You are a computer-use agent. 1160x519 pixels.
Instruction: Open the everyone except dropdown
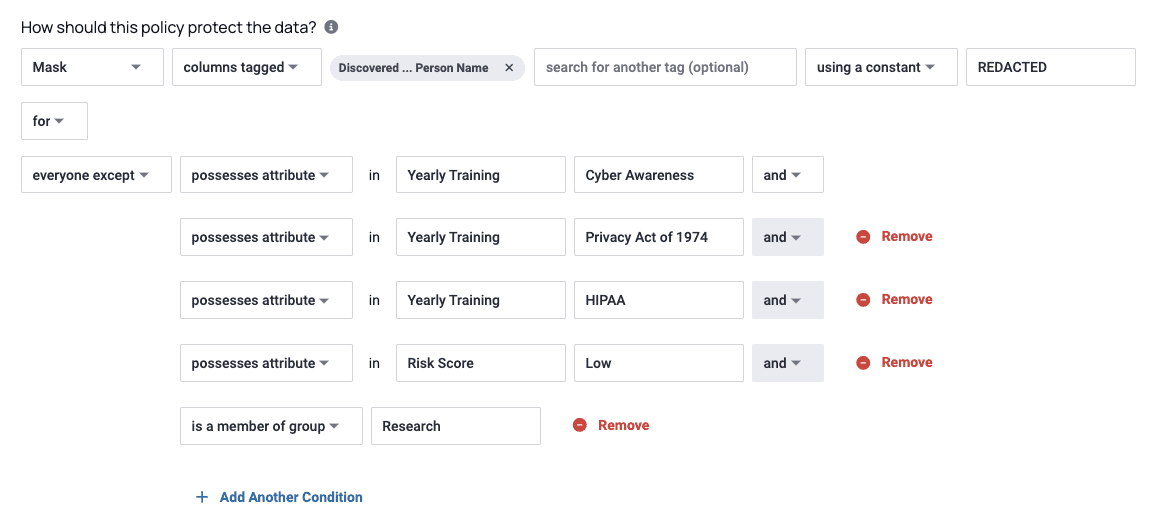[x=96, y=175]
